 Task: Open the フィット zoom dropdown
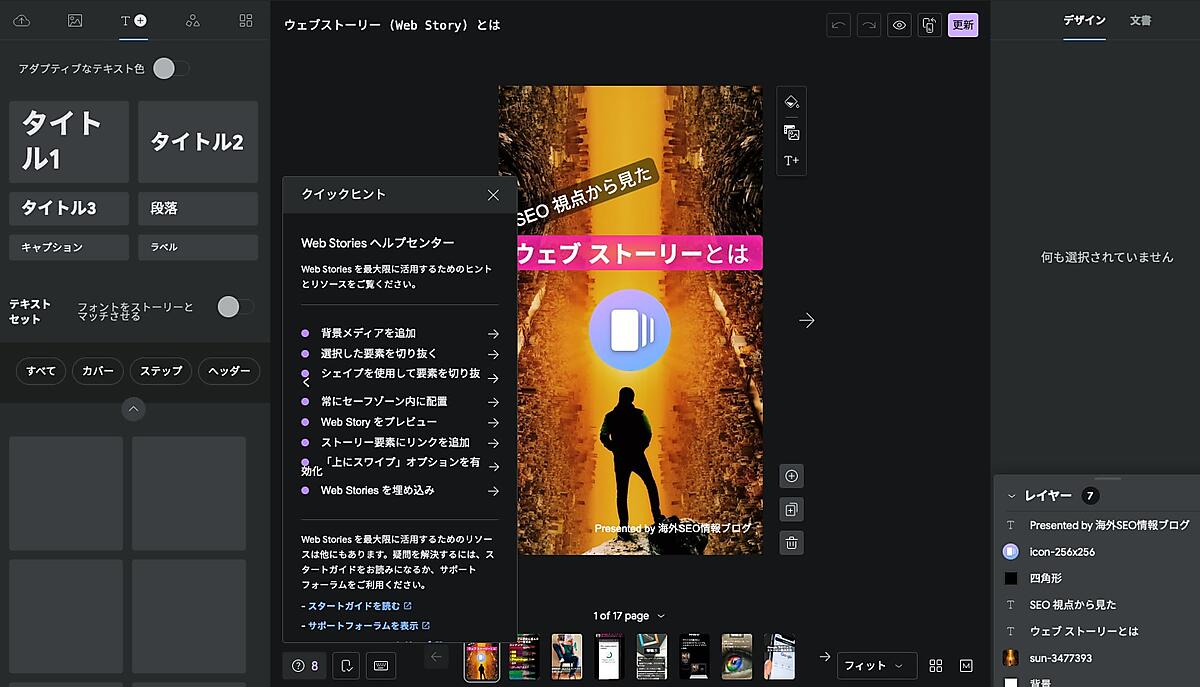[877, 665]
